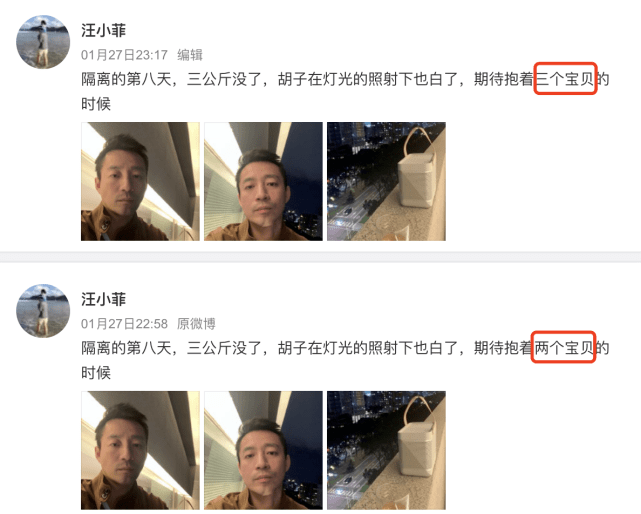
Task: Click the username on the edited post
Action: click(x=103, y=31)
